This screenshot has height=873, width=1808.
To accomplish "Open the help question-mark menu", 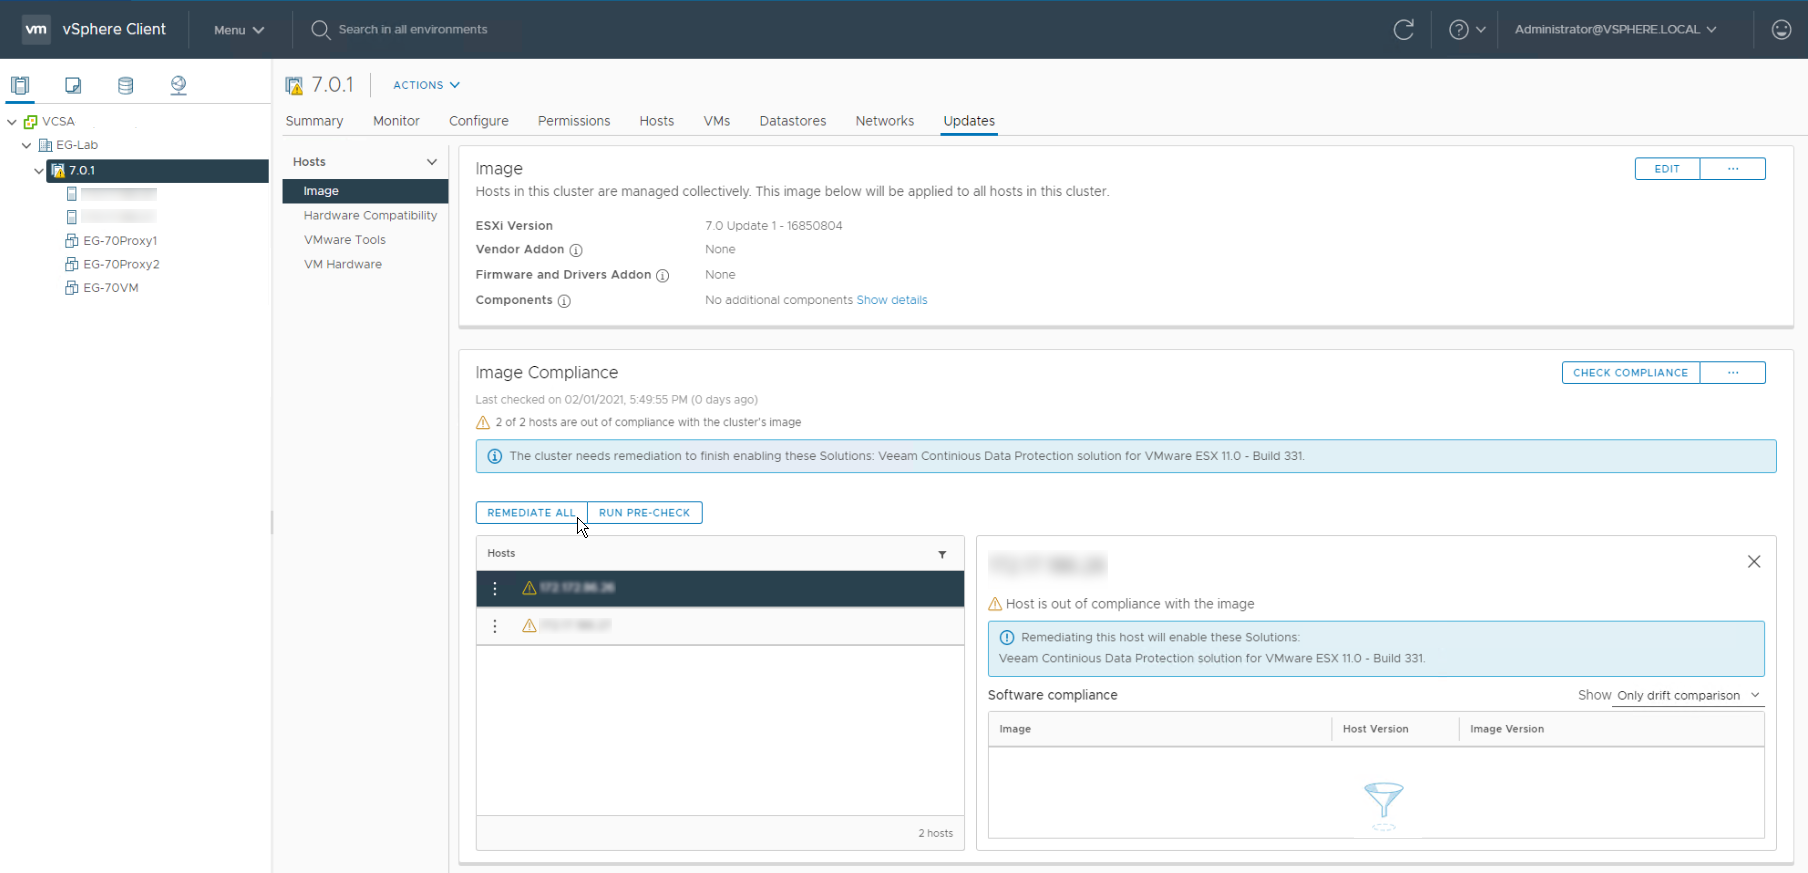I will 1467,30.
